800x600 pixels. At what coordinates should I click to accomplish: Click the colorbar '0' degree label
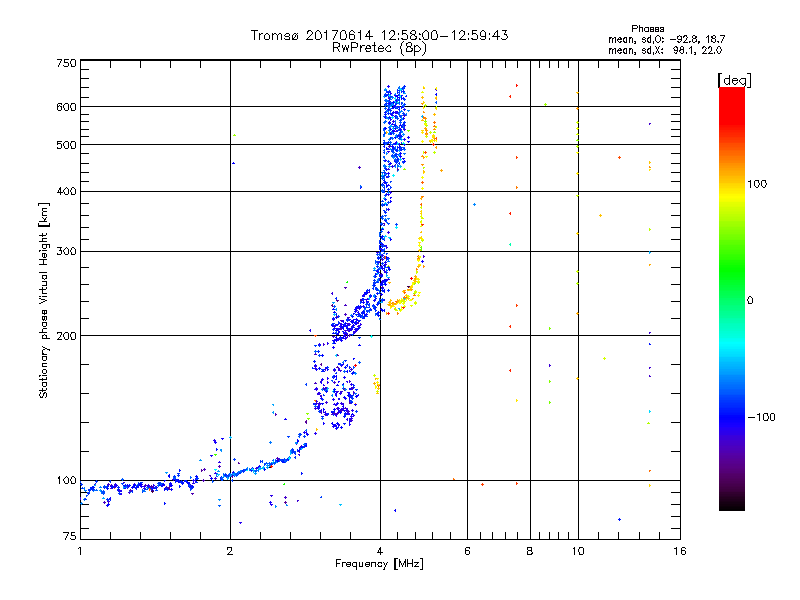[750, 301]
